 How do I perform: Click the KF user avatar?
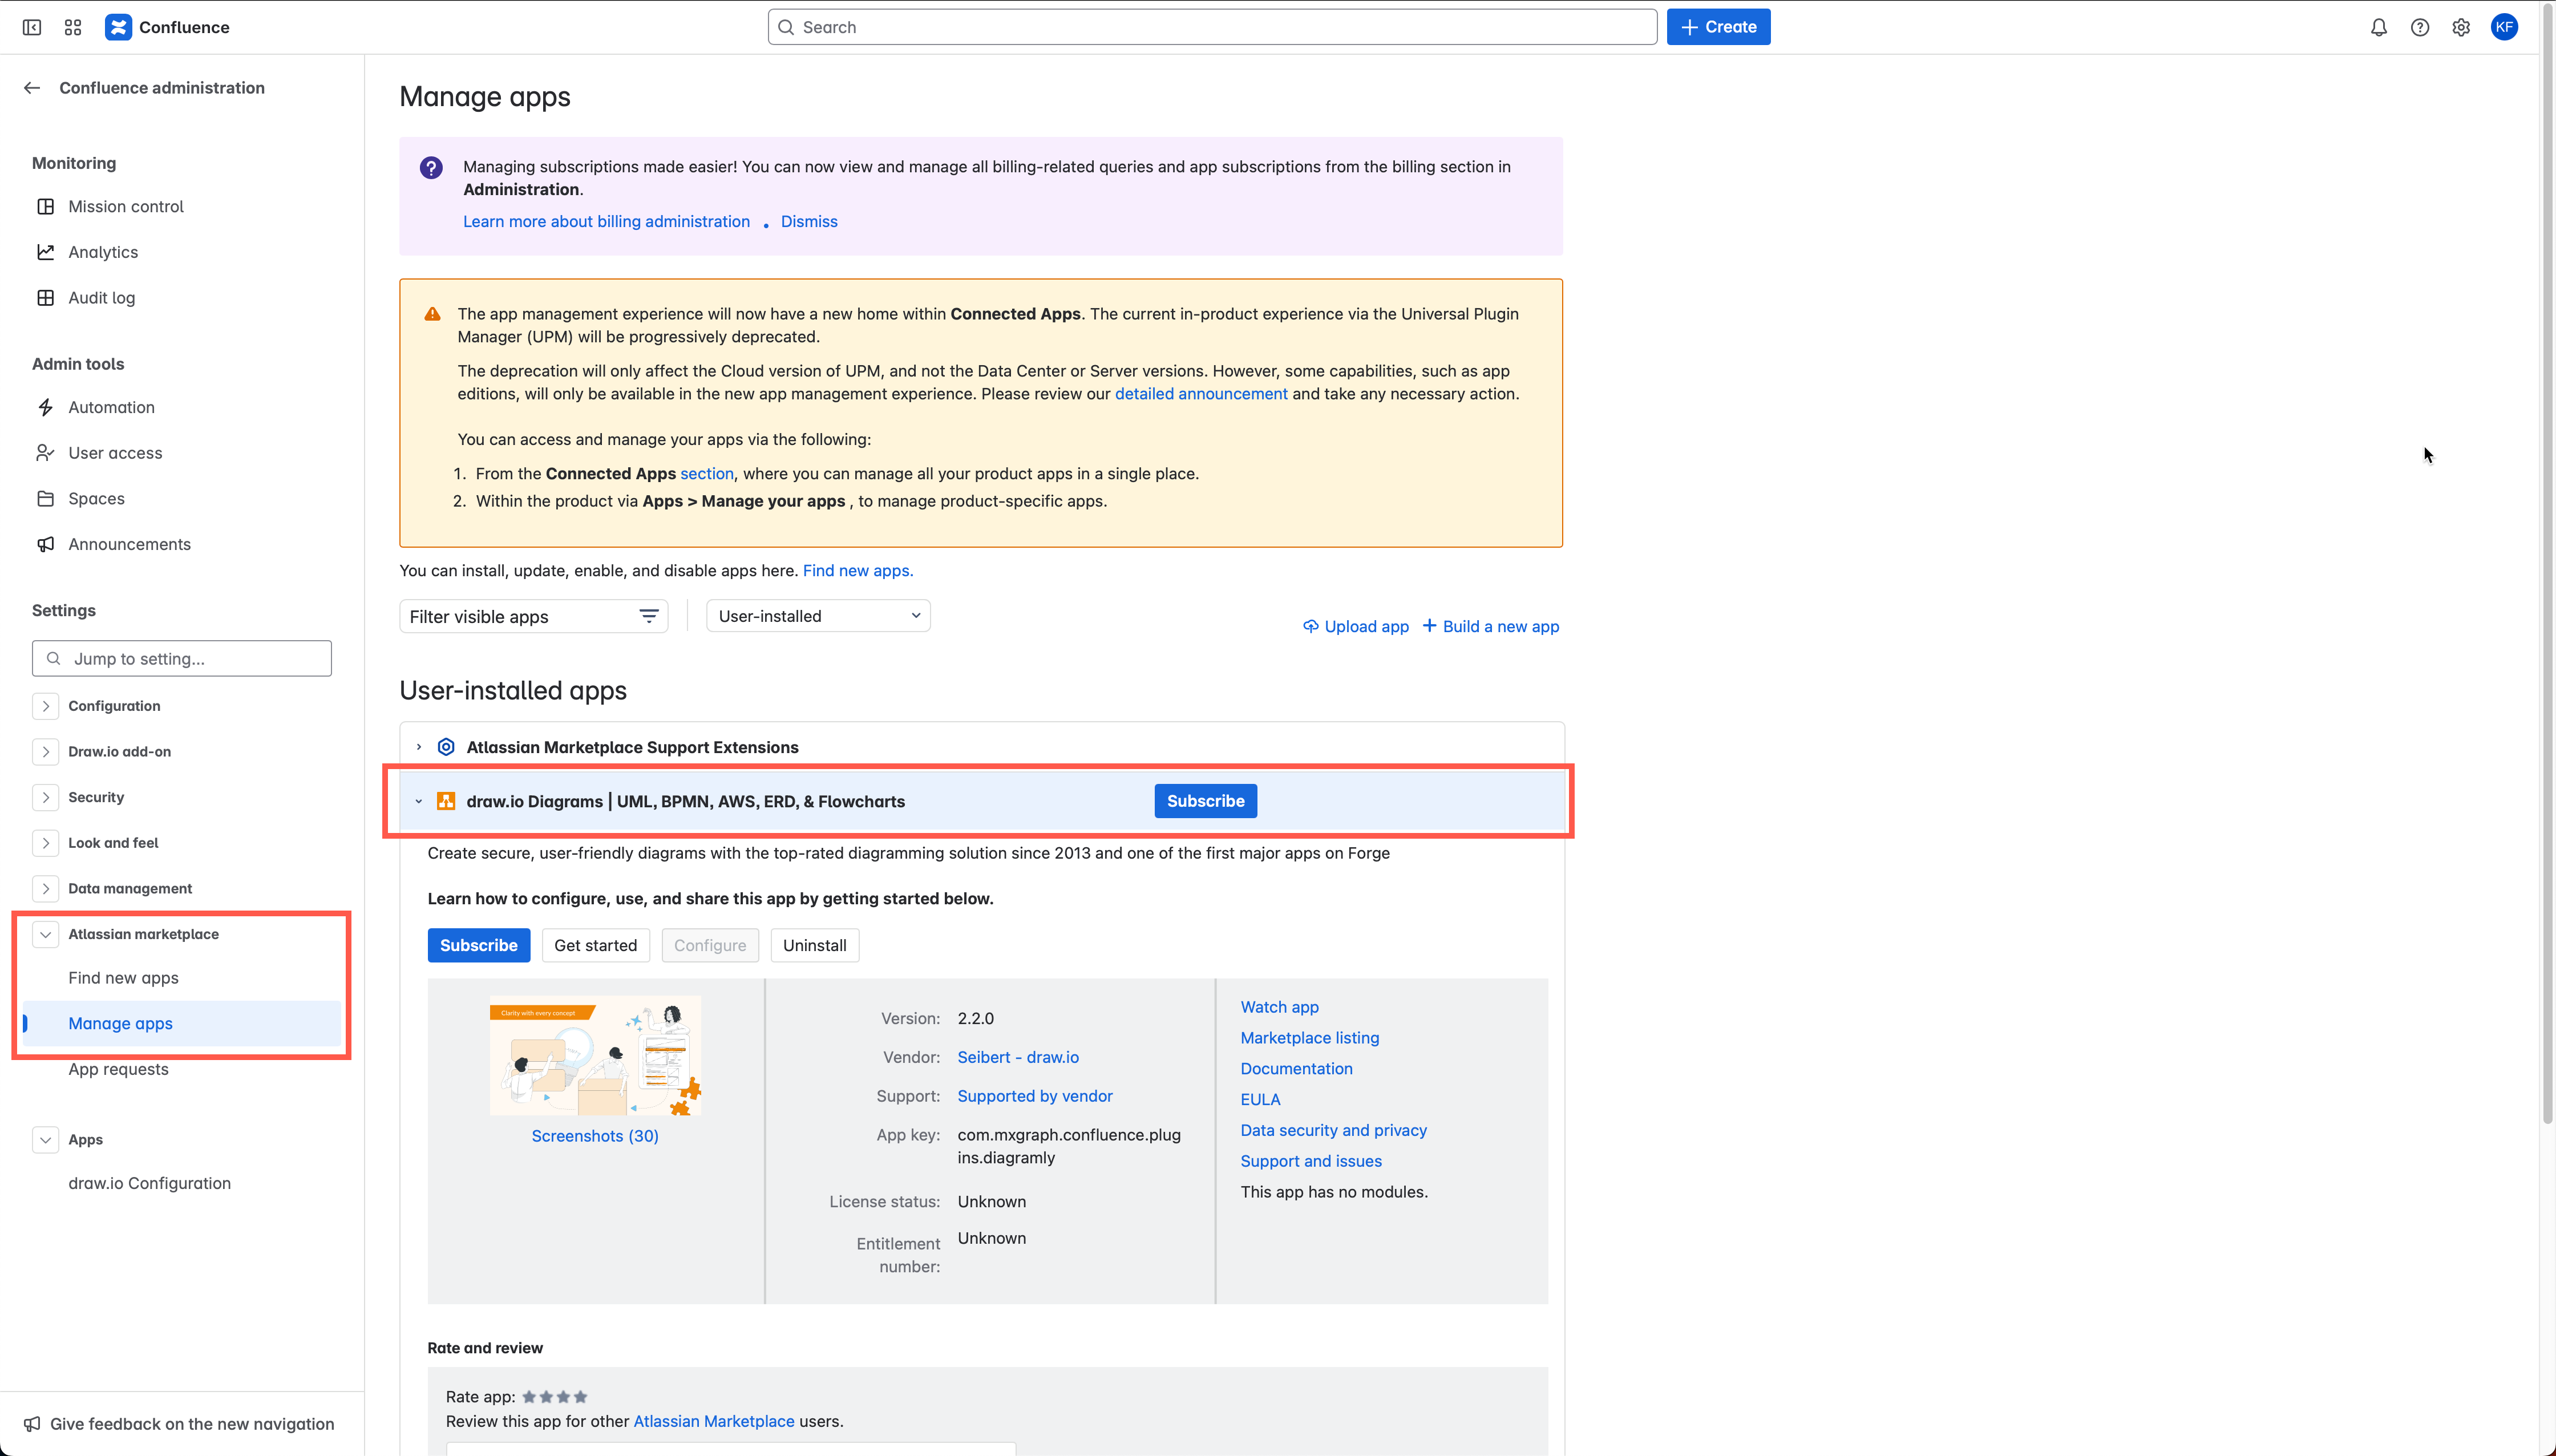[2505, 27]
